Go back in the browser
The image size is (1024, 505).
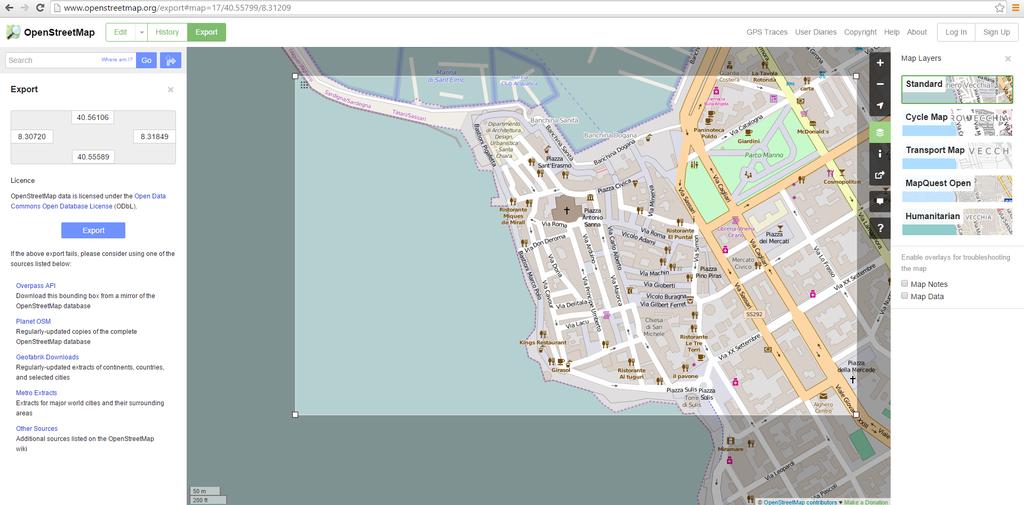(9, 8)
